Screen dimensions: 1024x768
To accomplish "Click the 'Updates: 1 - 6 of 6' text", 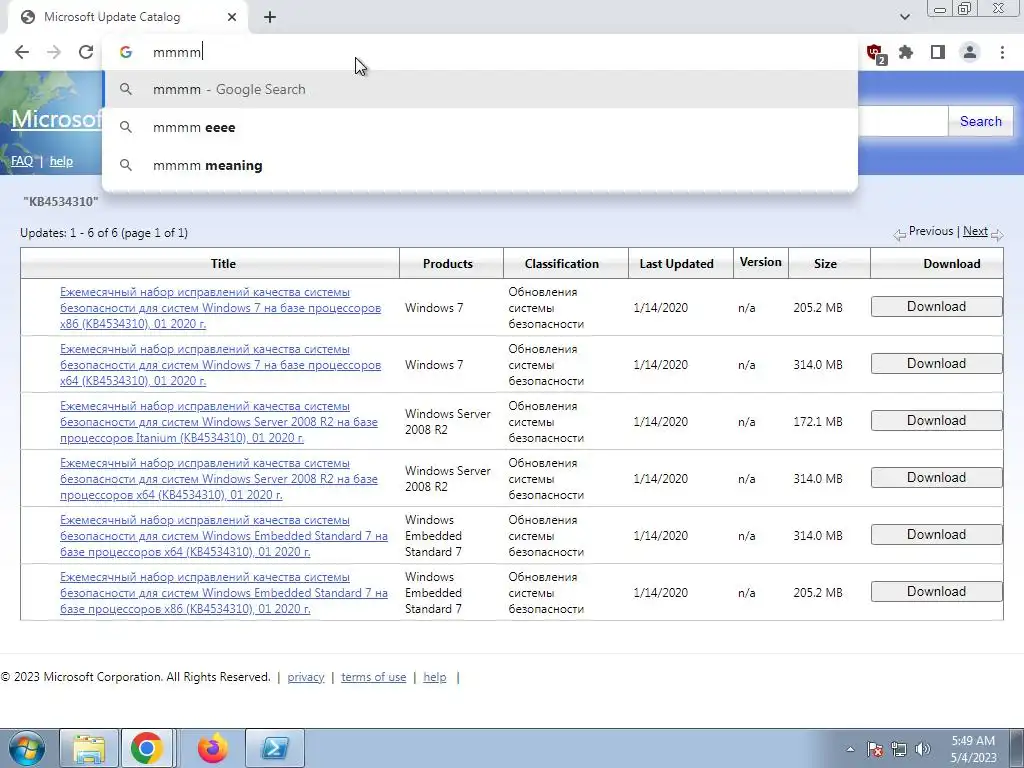I will coord(104,233).
